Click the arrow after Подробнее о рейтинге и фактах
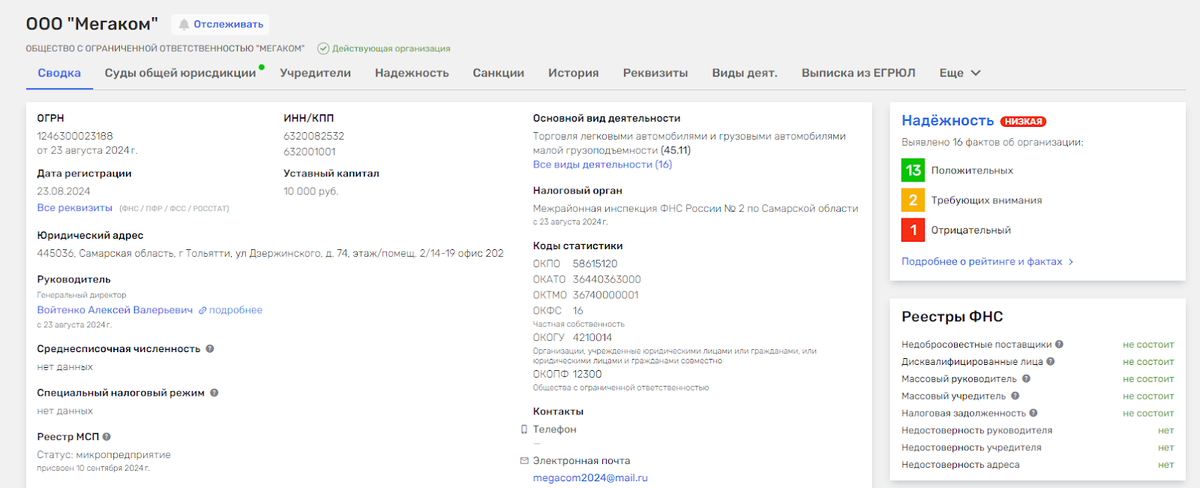The height and width of the screenshot is (488, 1200). (x=1070, y=261)
